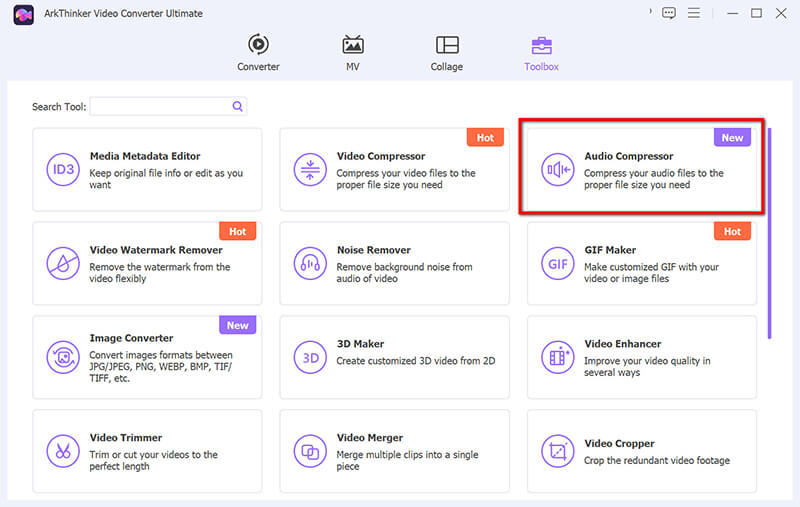This screenshot has width=800, height=507.
Task: Click the Video Cropper icon
Action: coord(558,451)
